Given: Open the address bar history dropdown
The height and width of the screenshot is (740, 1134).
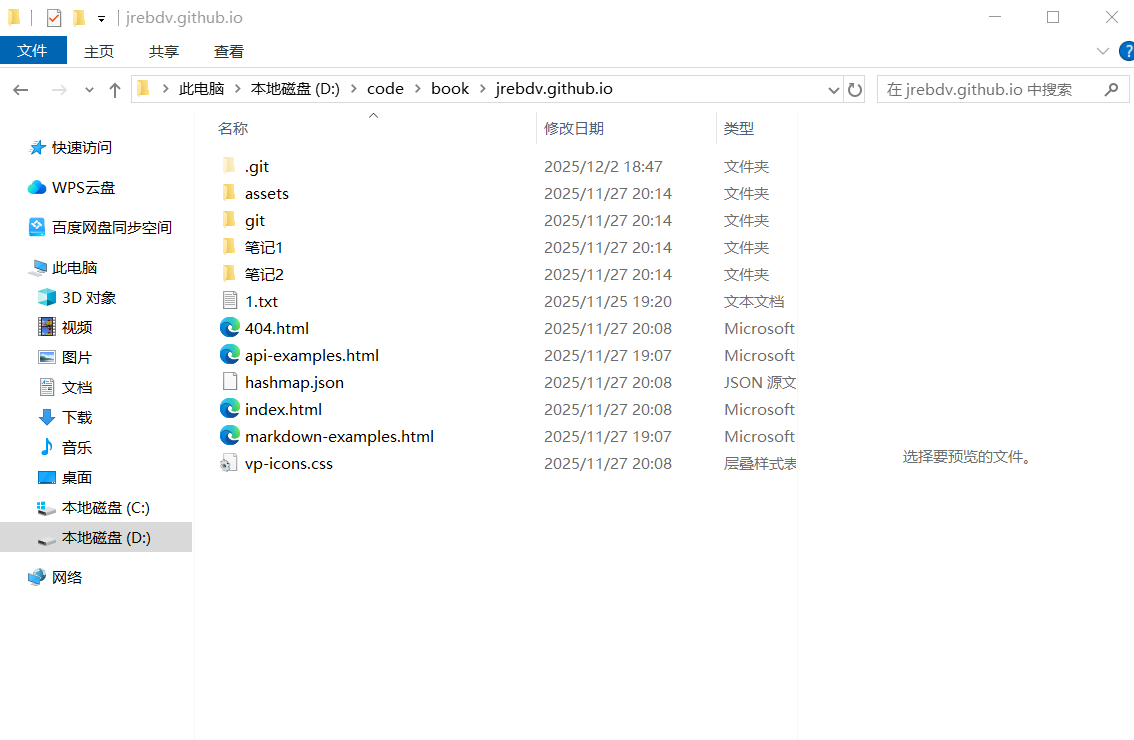Looking at the screenshot, I should (x=834, y=90).
